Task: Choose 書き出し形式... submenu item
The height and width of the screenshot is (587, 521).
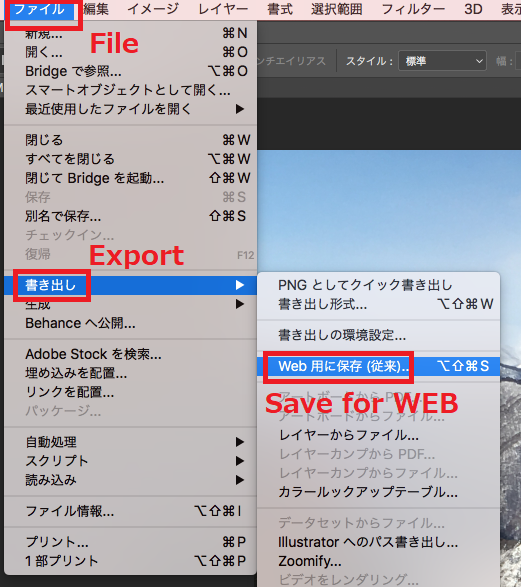Action: [x=379, y=304]
